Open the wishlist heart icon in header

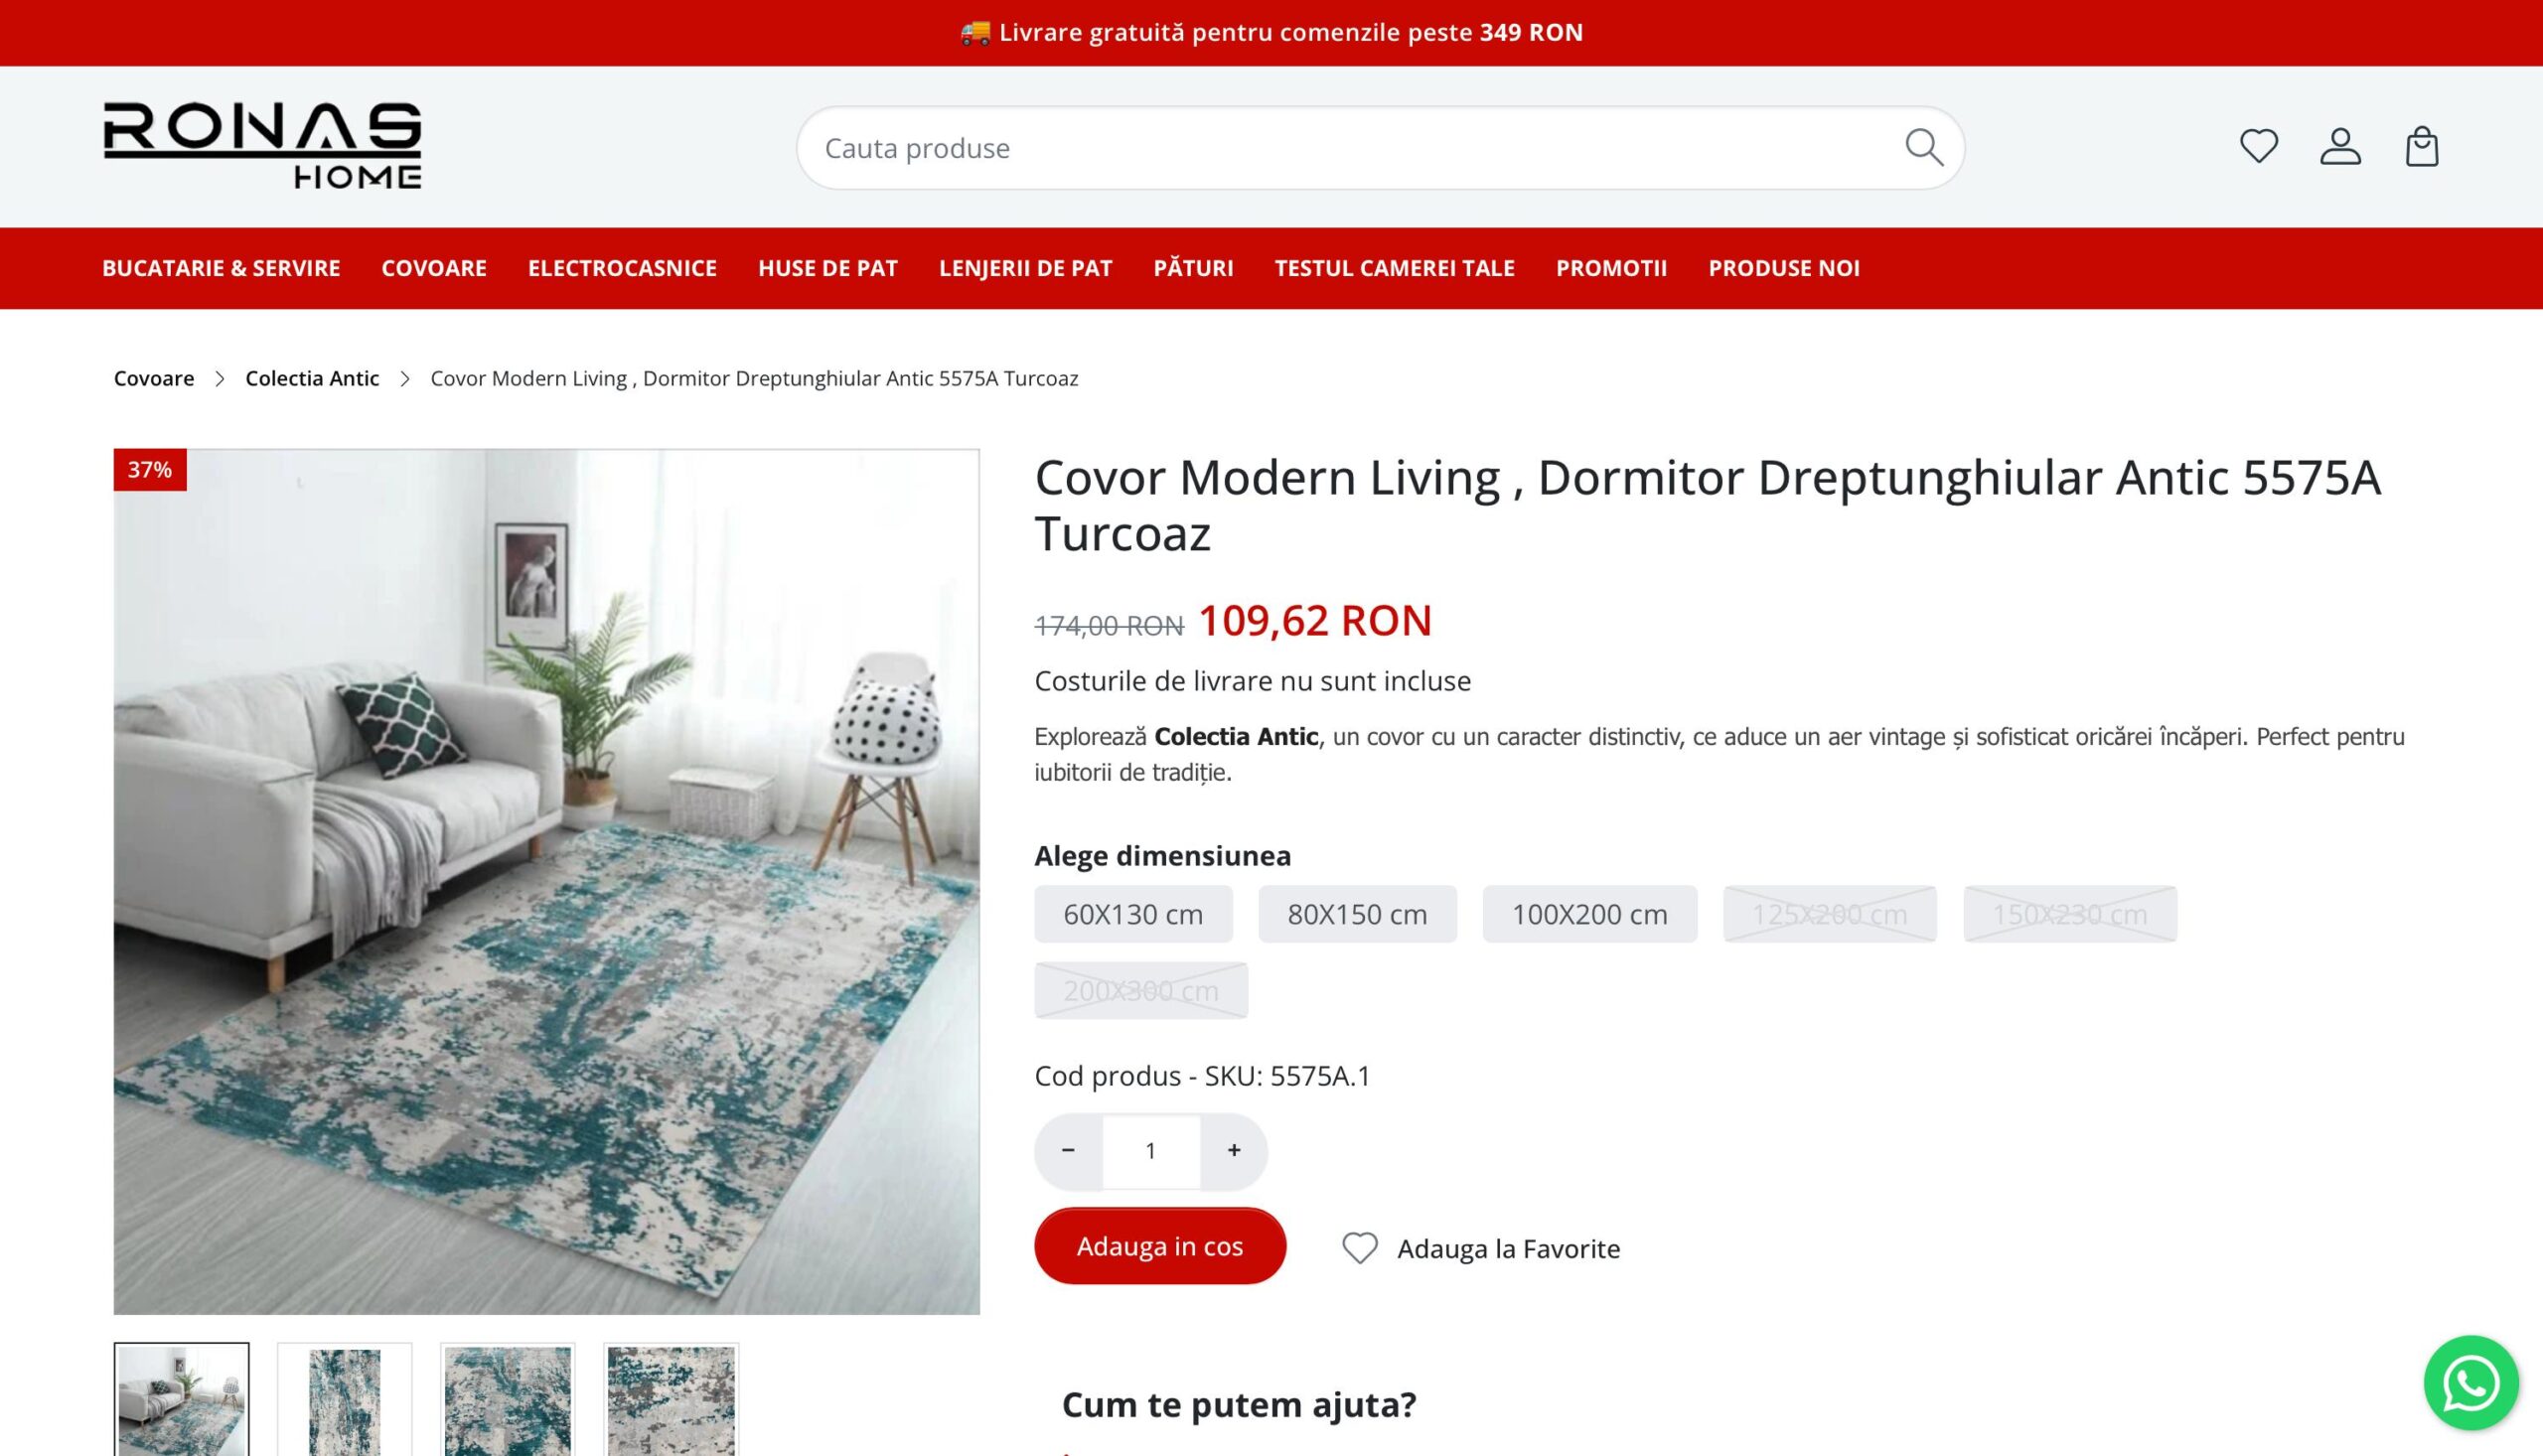click(x=2258, y=147)
